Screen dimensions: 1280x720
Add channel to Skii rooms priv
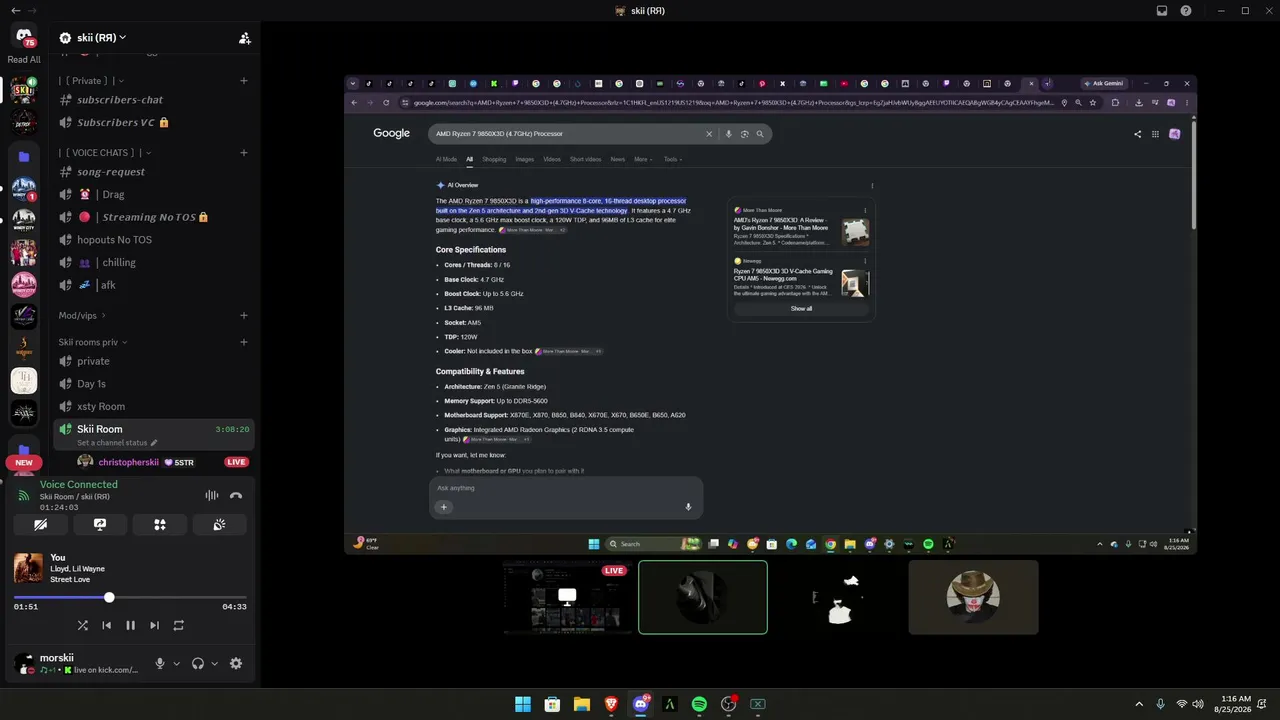click(244, 342)
